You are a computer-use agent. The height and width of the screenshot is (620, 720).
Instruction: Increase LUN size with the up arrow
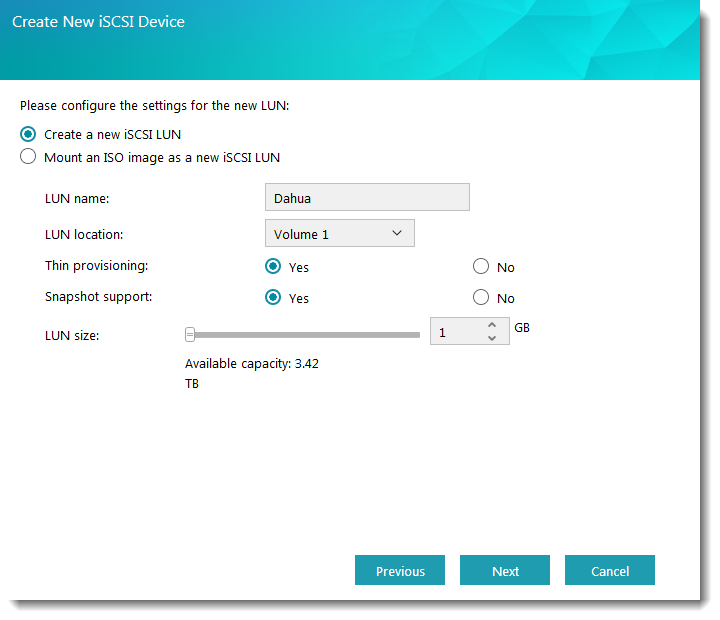click(x=492, y=325)
